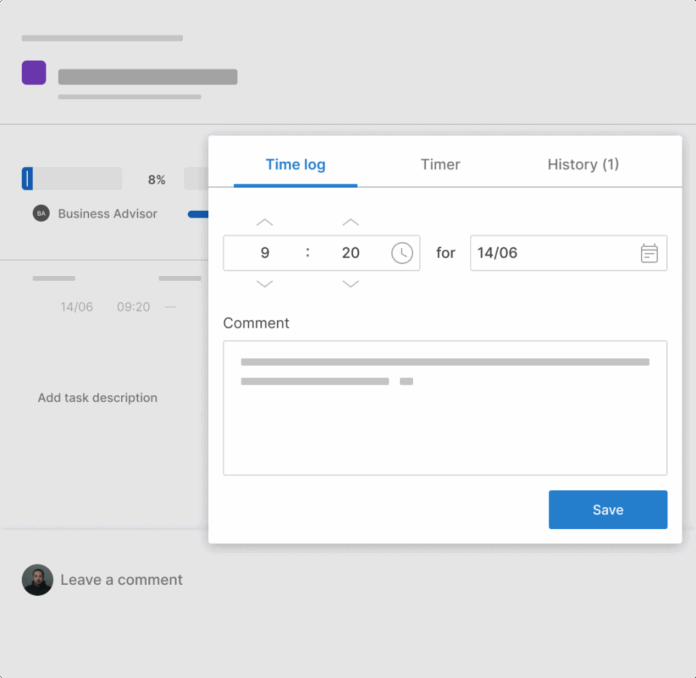Switch to the Timer tab
The width and height of the screenshot is (696, 678).
coord(440,165)
